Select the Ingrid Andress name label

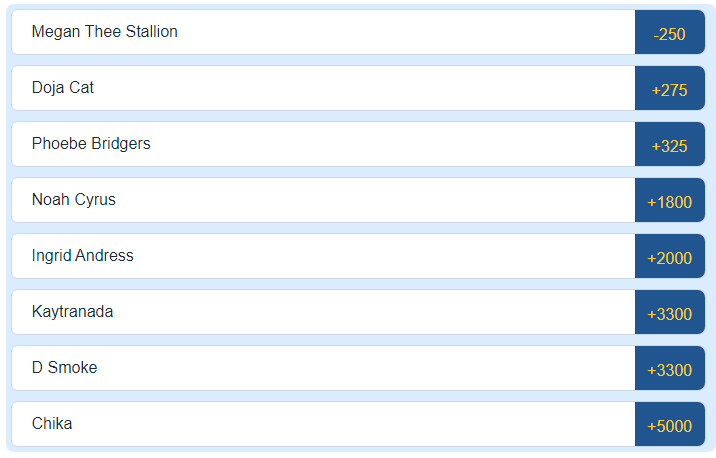pos(82,256)
